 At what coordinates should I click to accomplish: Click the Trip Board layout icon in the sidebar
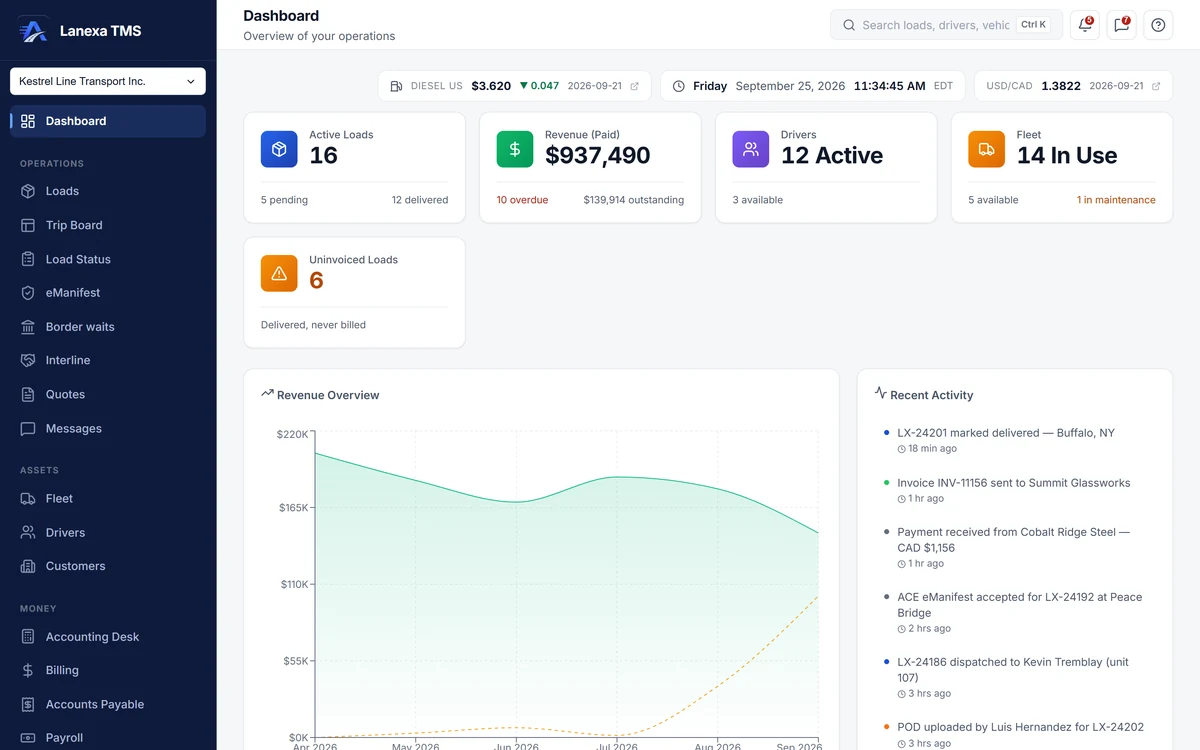28,225
